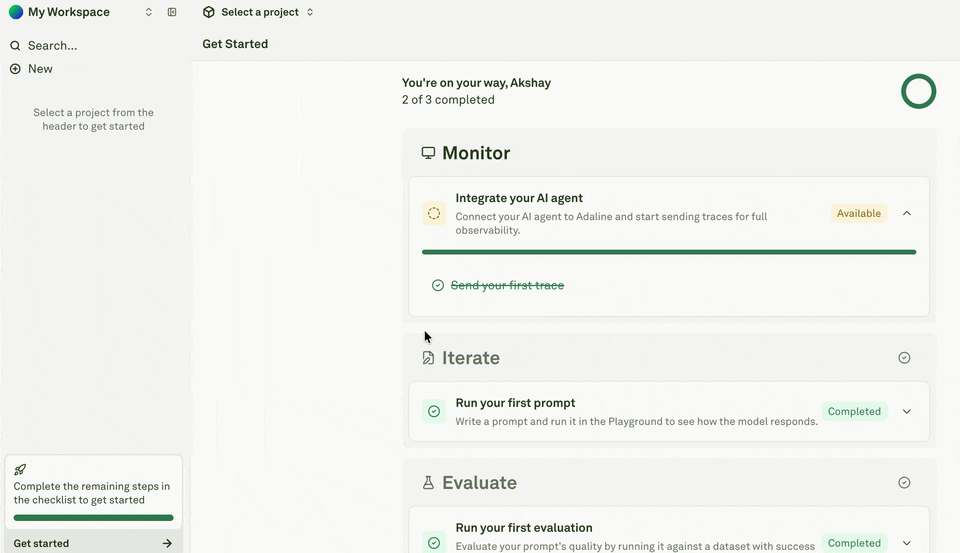Click the arrow icon next to Get started
960x553 pixels.
coord(167,543)
